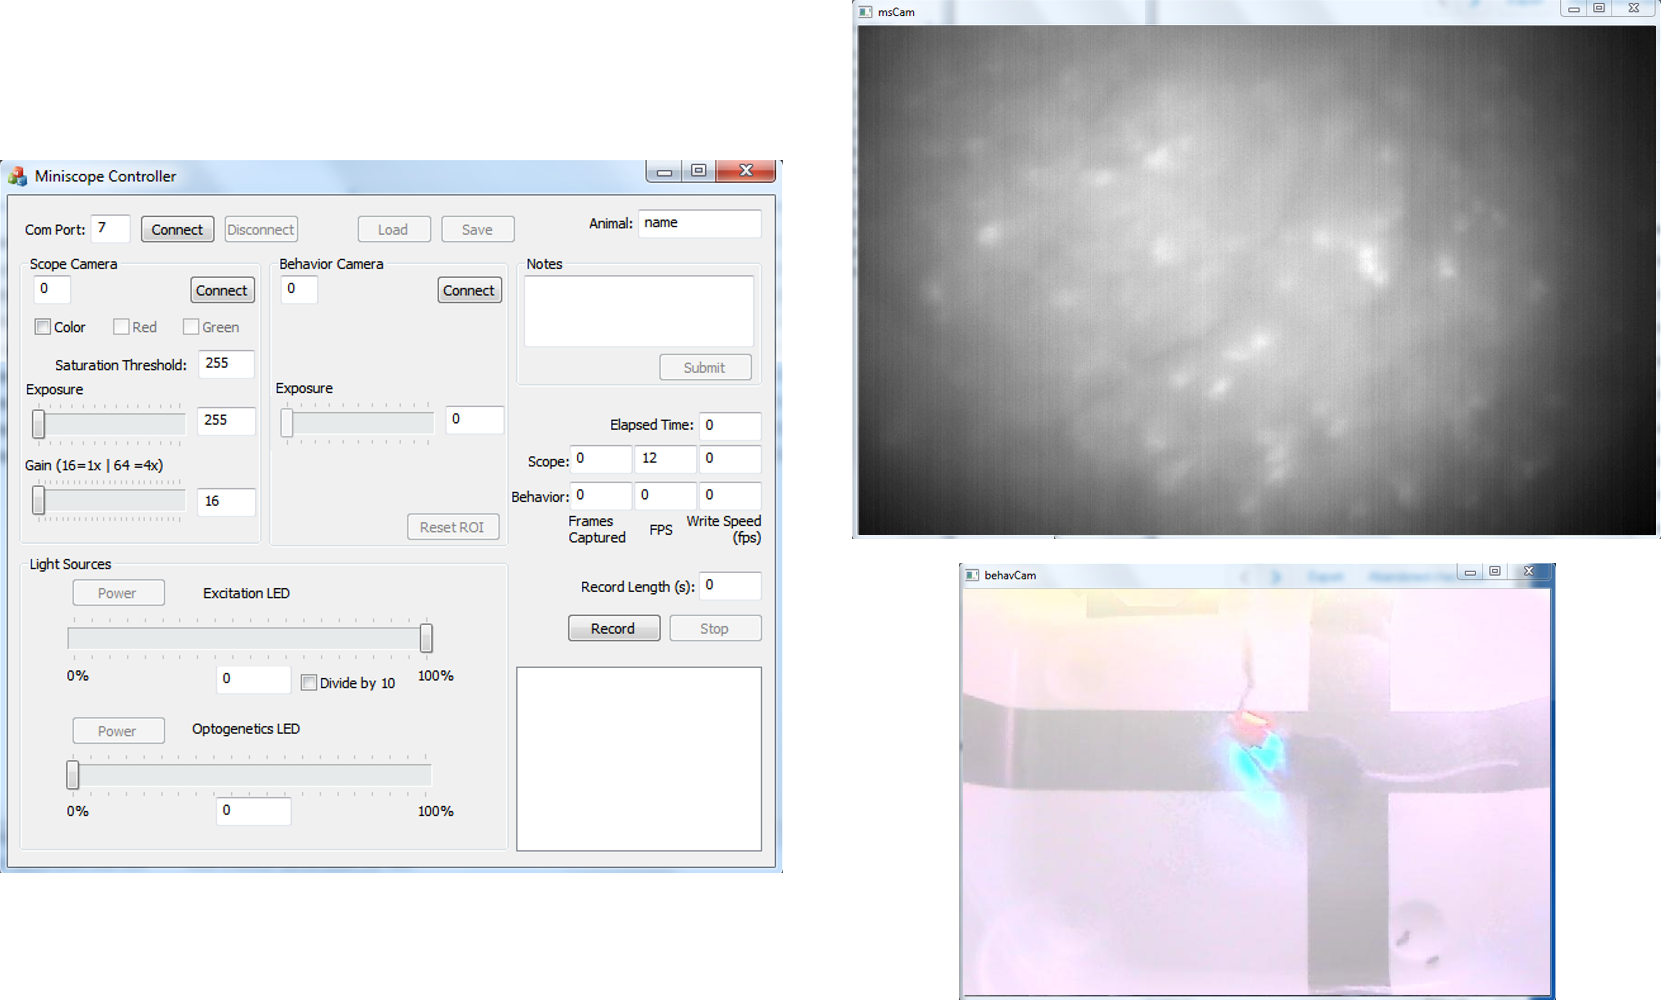Enable the Color checkbox
The width and height of the screenshot is (1661, 1000).
43,327
